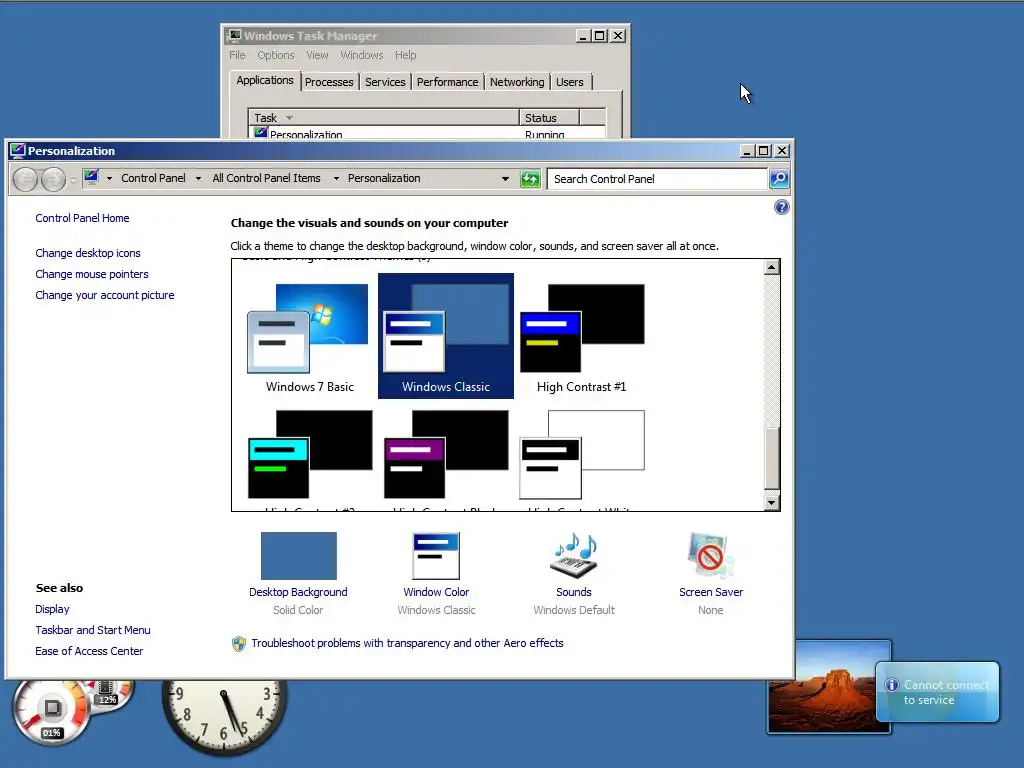This screenshot has height=768, width=1024.
Task: Click the Status column header in Task Manager
Action: pyautogui.click(x=549, y=118)
